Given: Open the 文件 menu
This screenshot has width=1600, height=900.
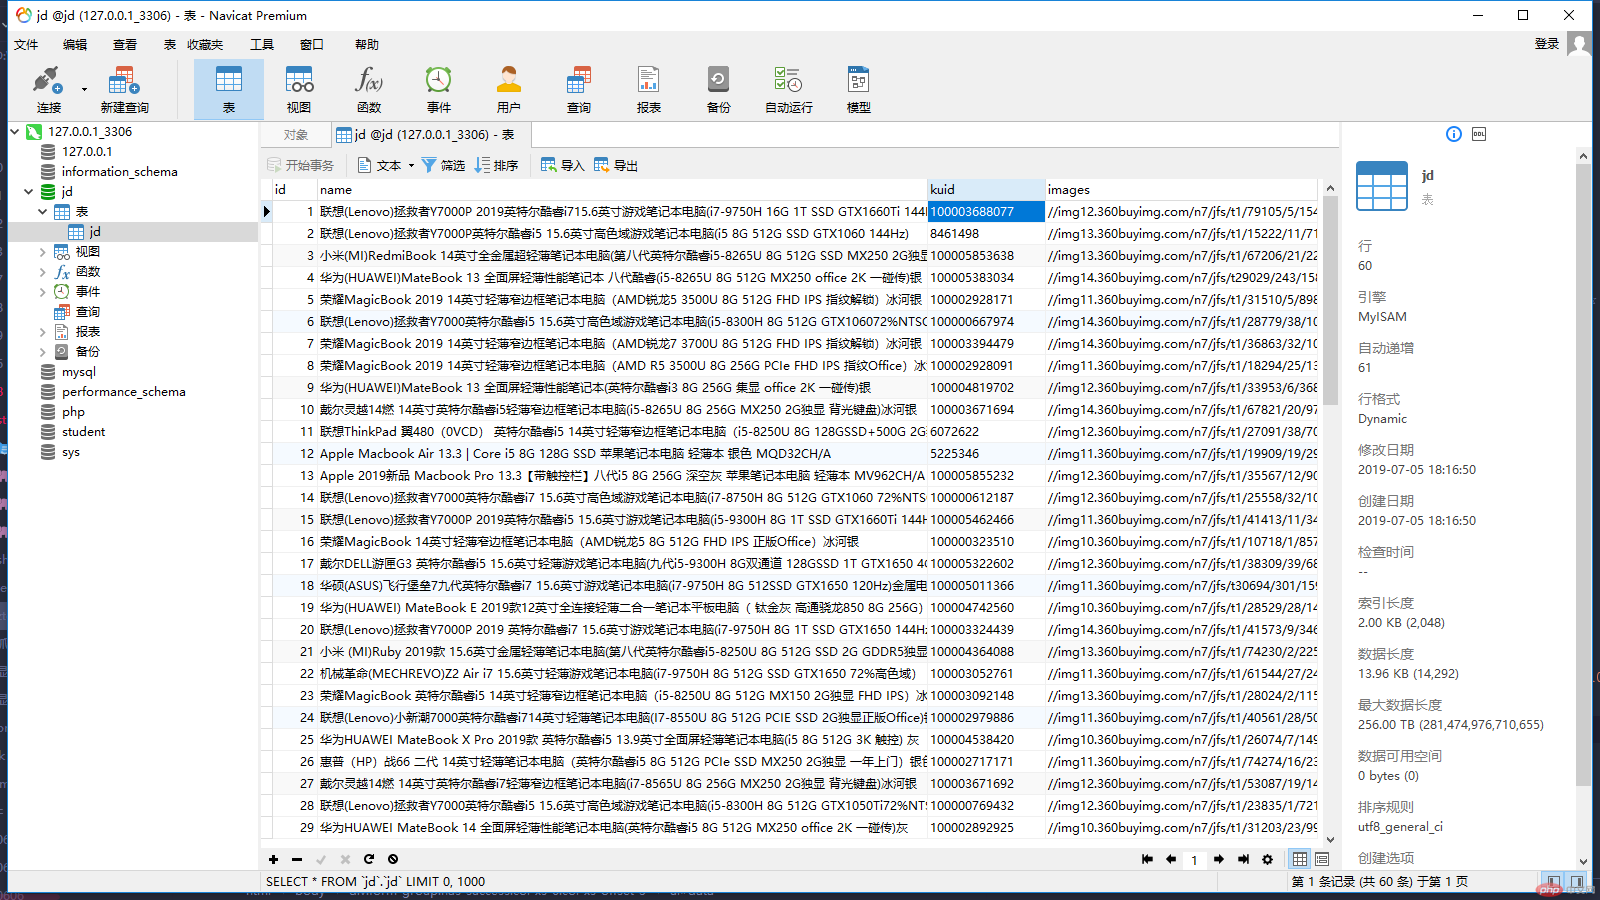Looking at the screenshot, I should tap(26, 44).
